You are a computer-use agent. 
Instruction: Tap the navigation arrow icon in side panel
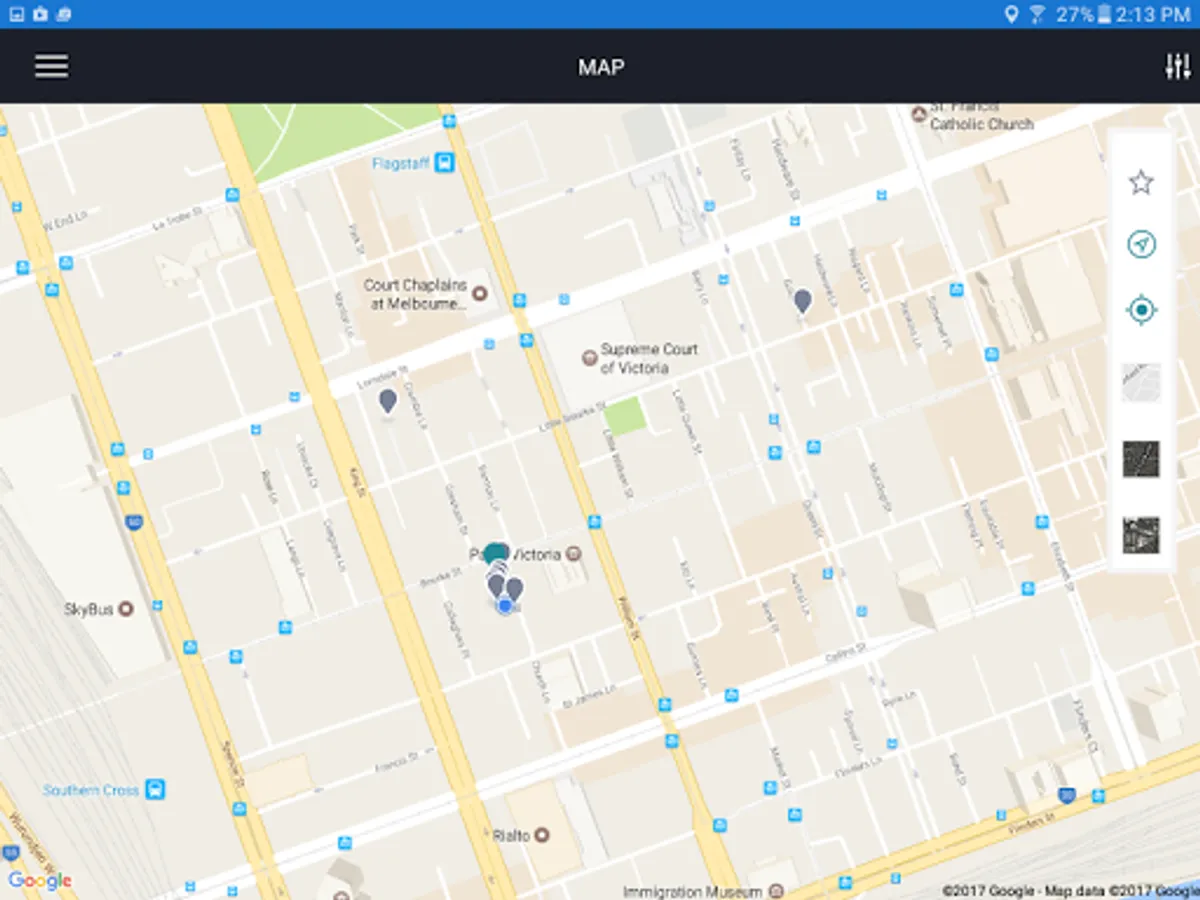(1141, 245)
